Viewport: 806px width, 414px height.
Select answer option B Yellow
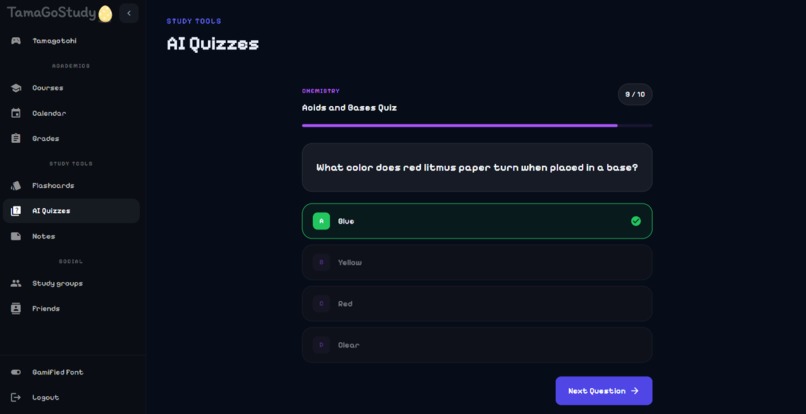point(477,262)
